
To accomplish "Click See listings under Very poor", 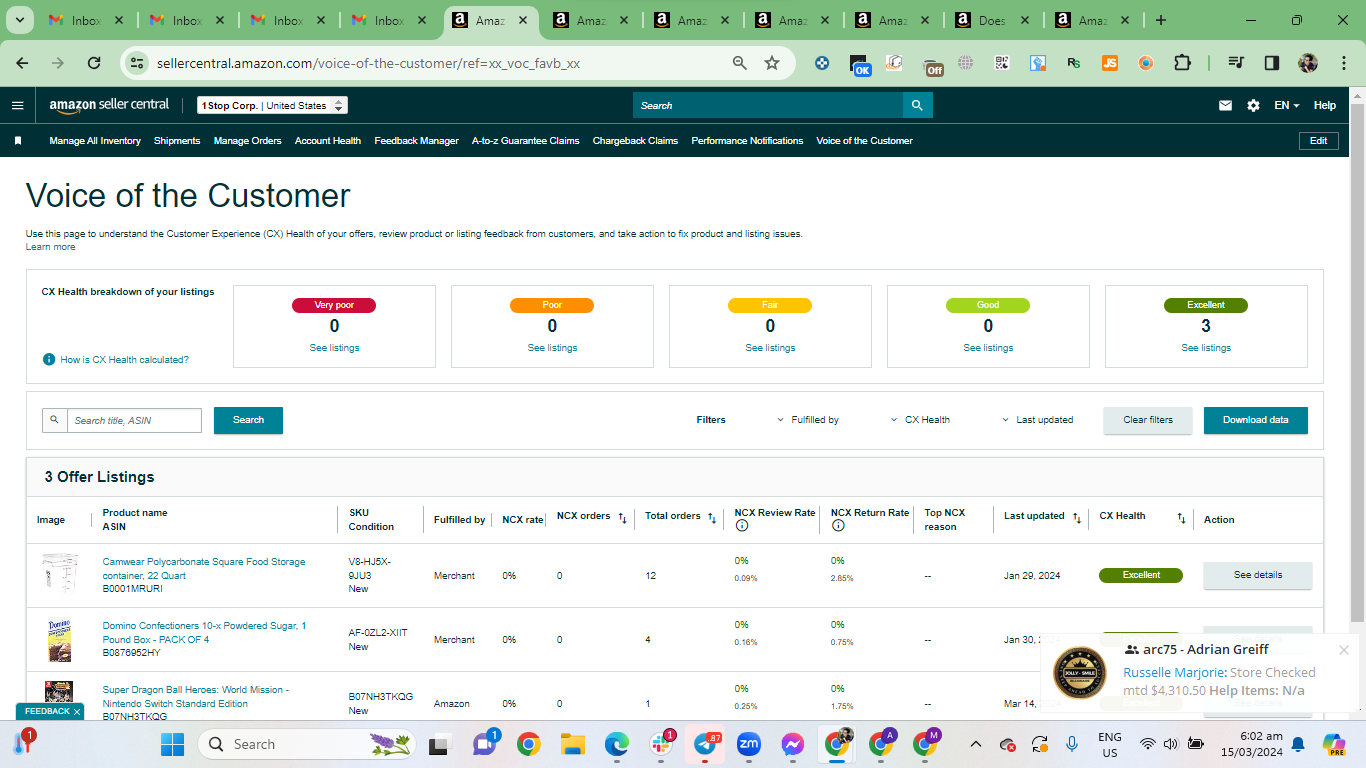I will [x=334, y=348].
